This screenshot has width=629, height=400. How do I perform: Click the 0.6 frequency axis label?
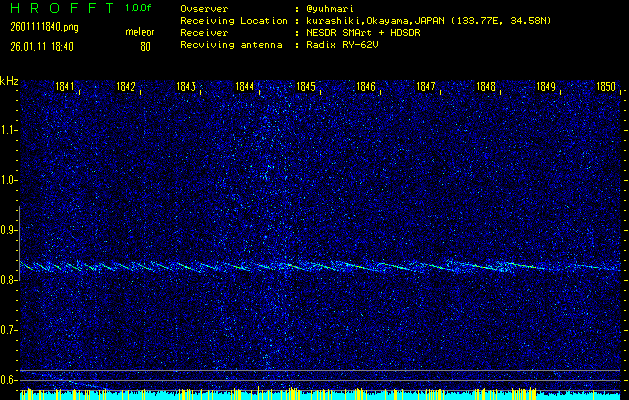tap(9, 380)
